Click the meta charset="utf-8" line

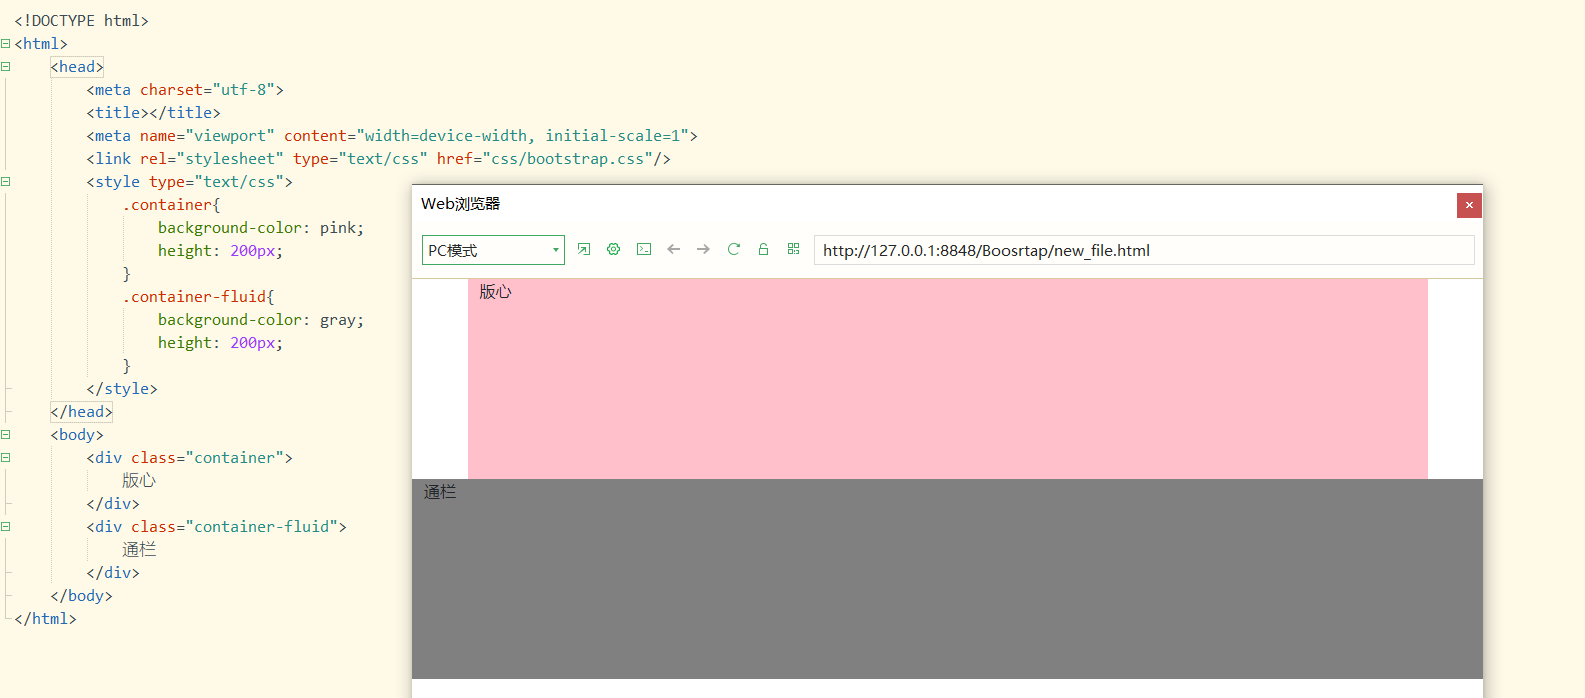[x=185, y=90]
